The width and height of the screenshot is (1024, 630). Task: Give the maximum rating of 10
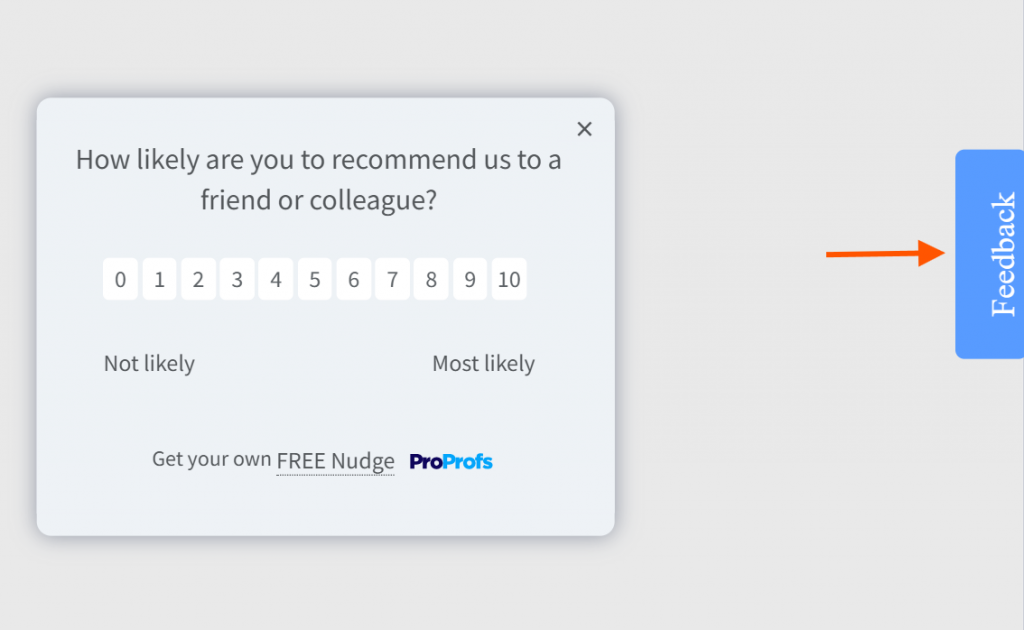509,279
